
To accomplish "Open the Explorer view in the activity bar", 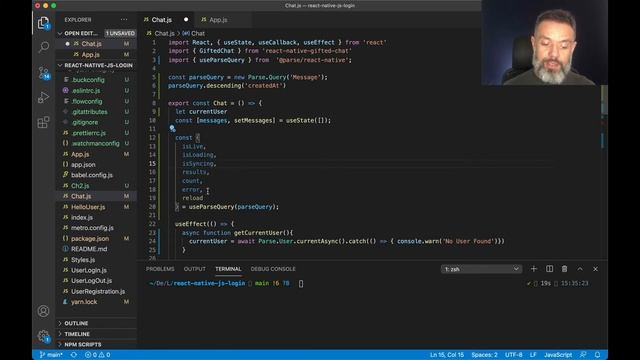I will click(x=43, y=23).
